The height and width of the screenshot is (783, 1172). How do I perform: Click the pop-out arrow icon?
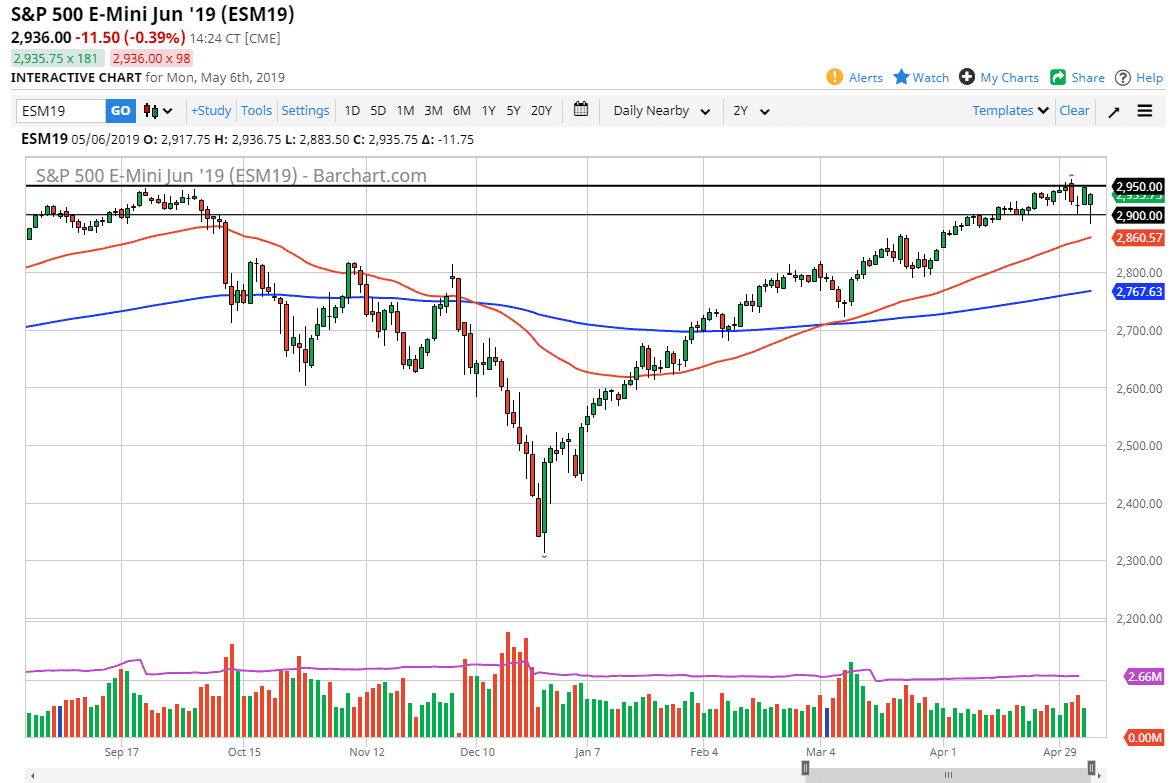1113,111
